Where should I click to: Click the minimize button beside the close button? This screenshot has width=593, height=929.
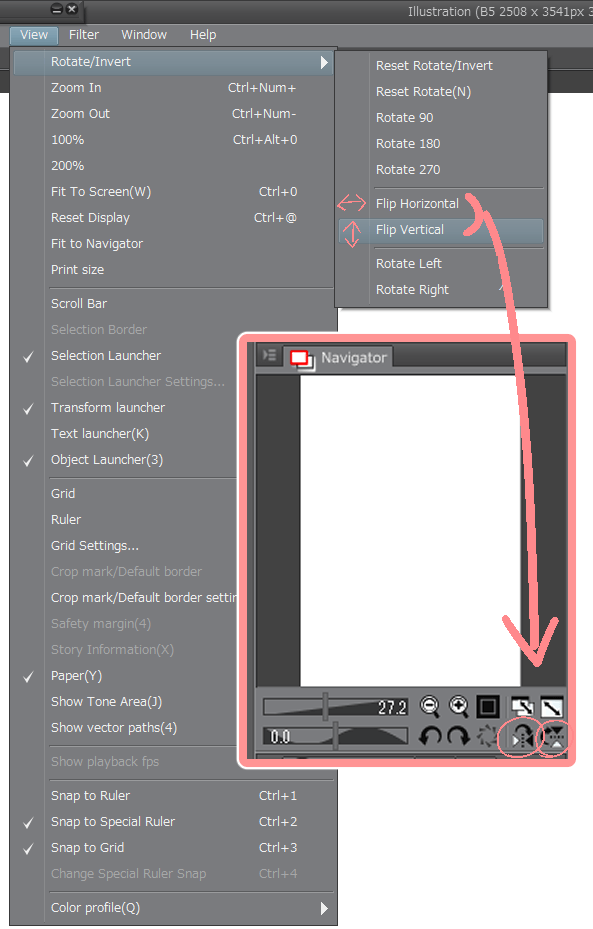(x=56, y=9)
